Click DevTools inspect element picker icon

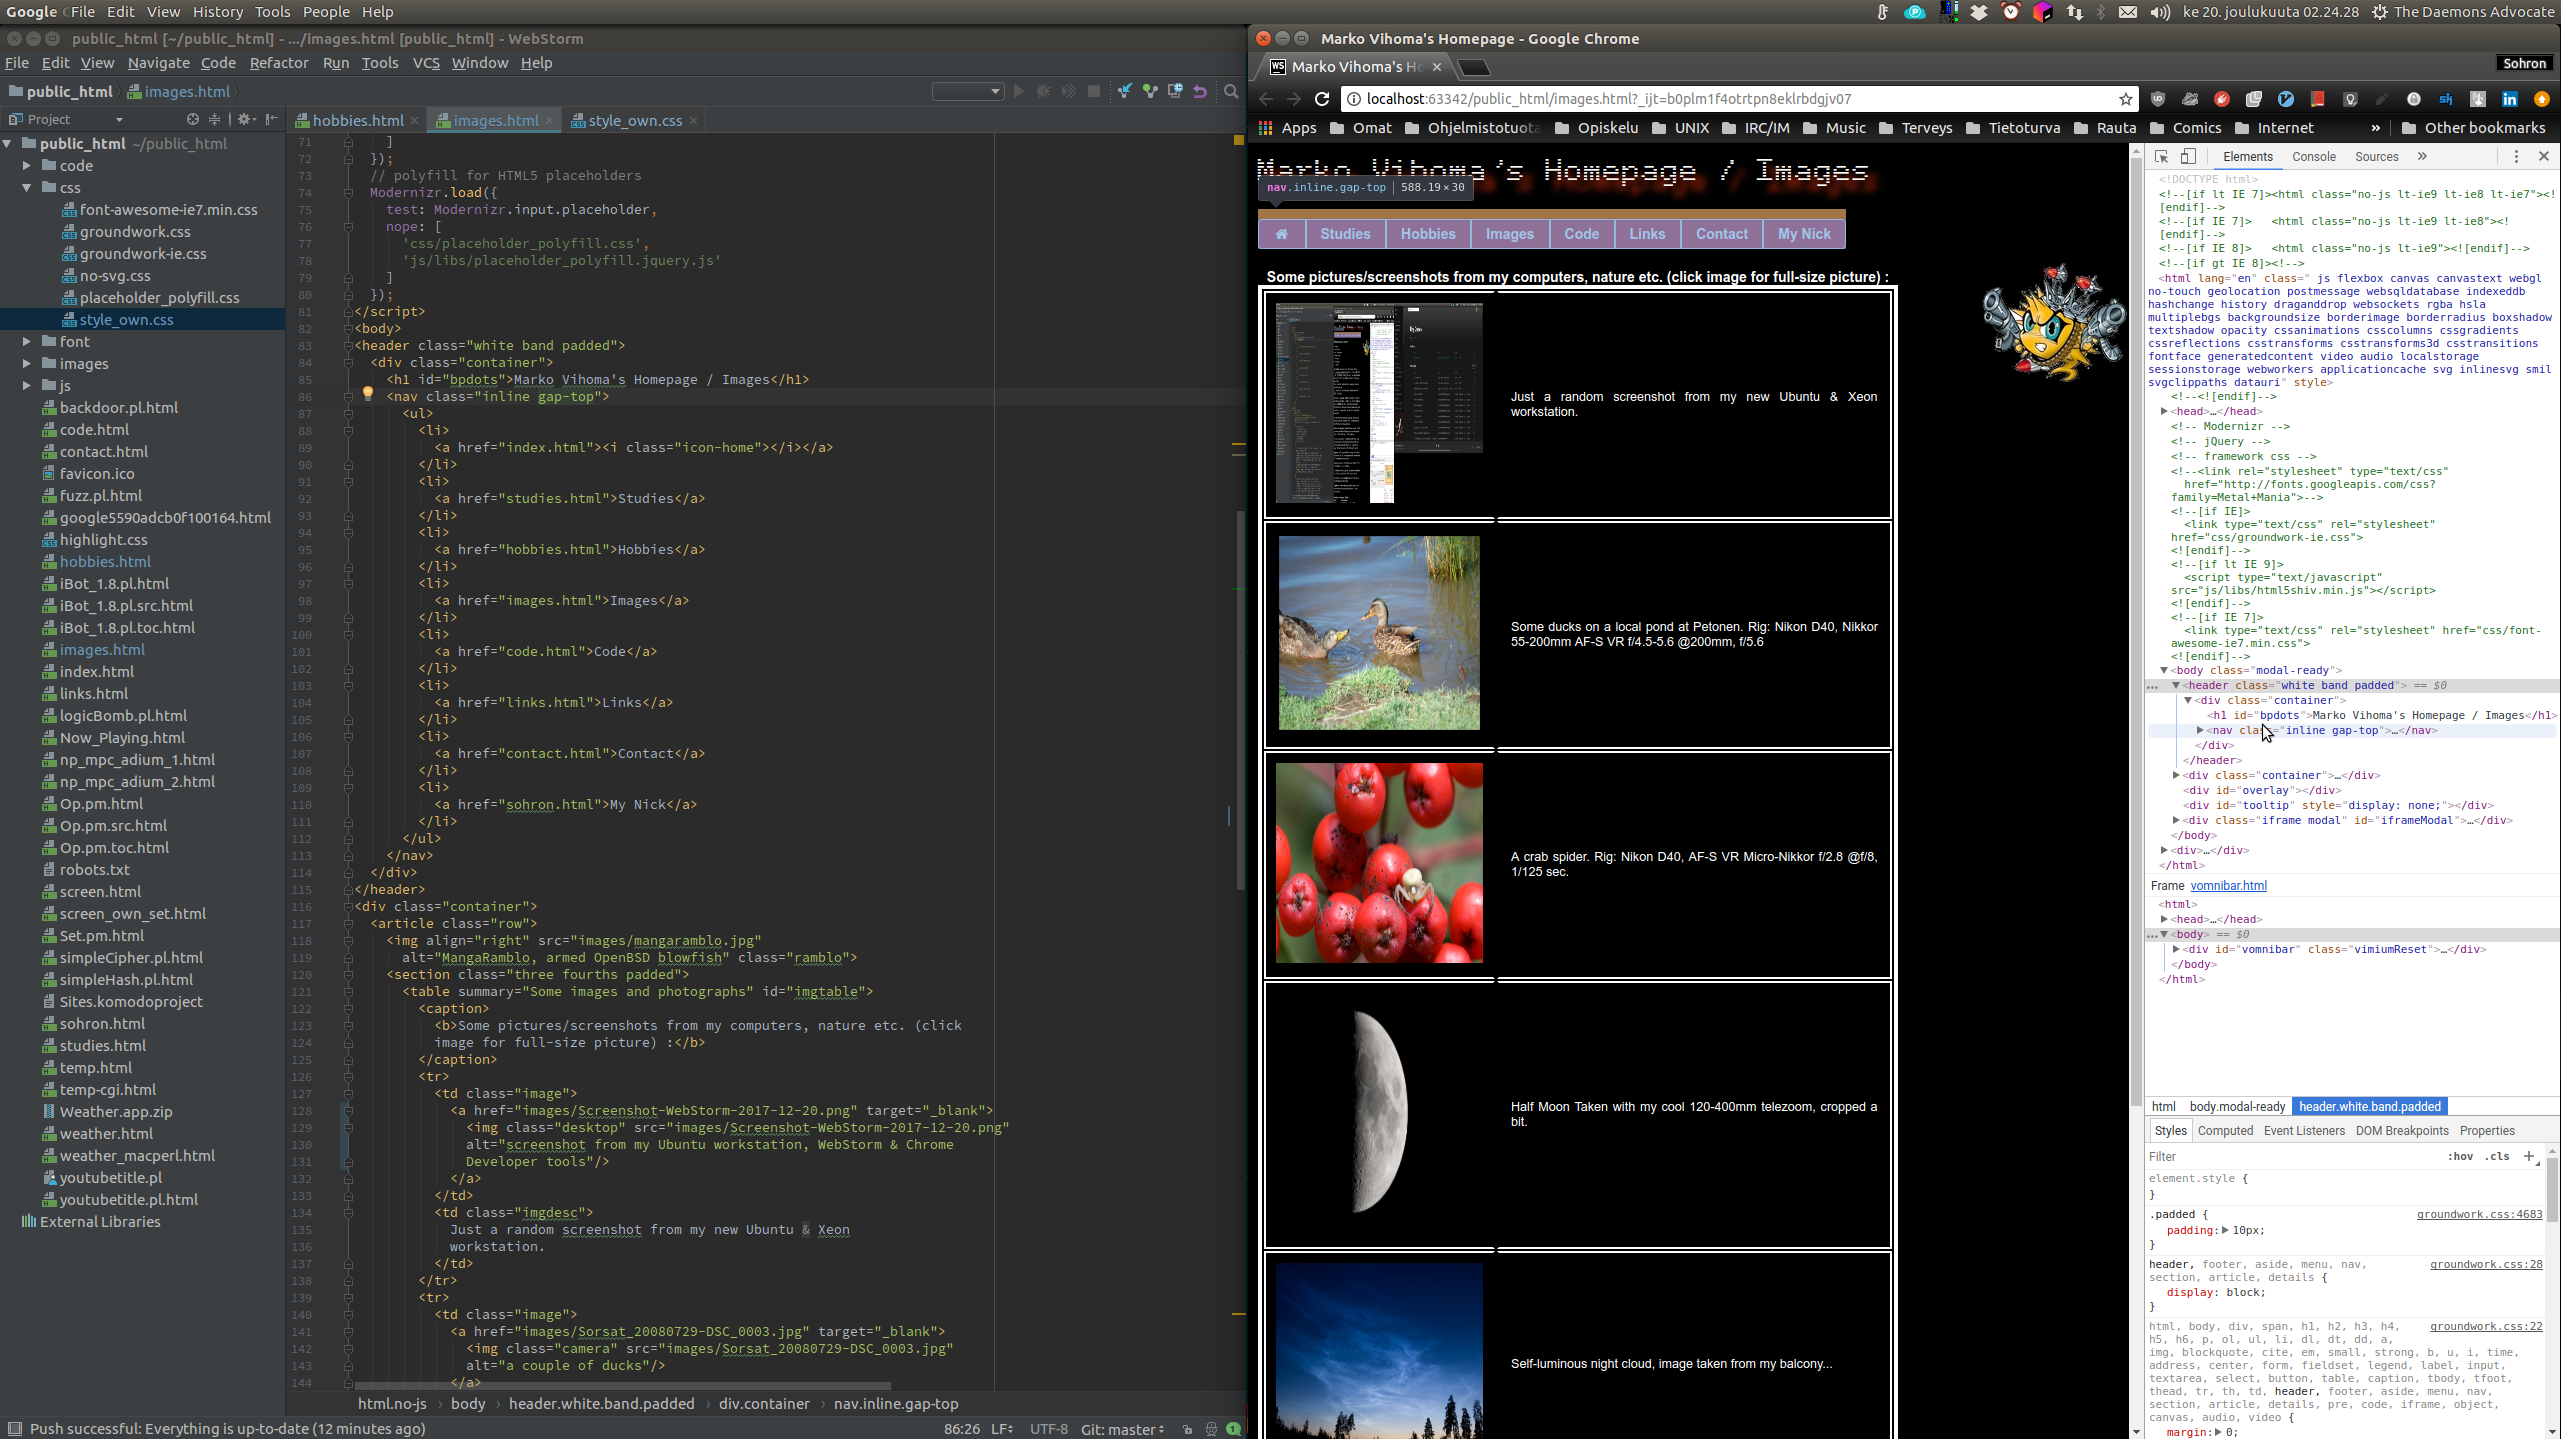pyautogui.click(x=2161, y=157)
